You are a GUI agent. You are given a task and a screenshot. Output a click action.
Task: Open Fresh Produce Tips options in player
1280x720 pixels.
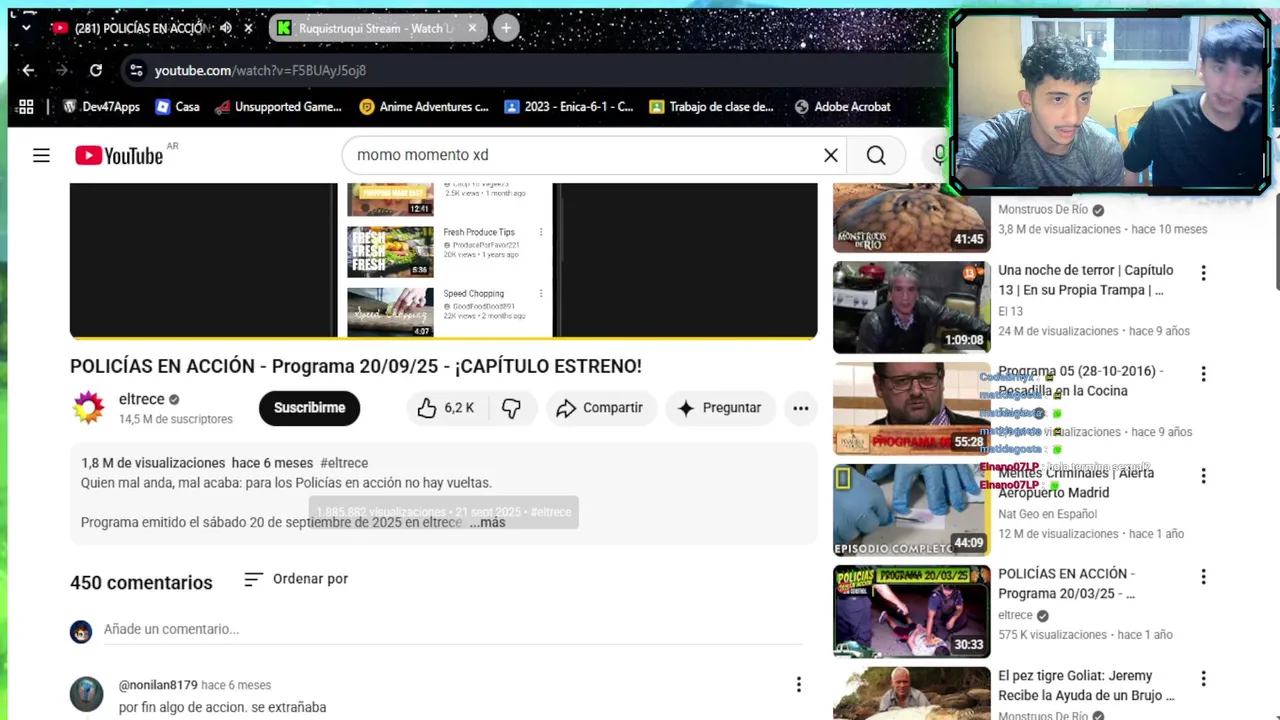click(x=541, y=232)
